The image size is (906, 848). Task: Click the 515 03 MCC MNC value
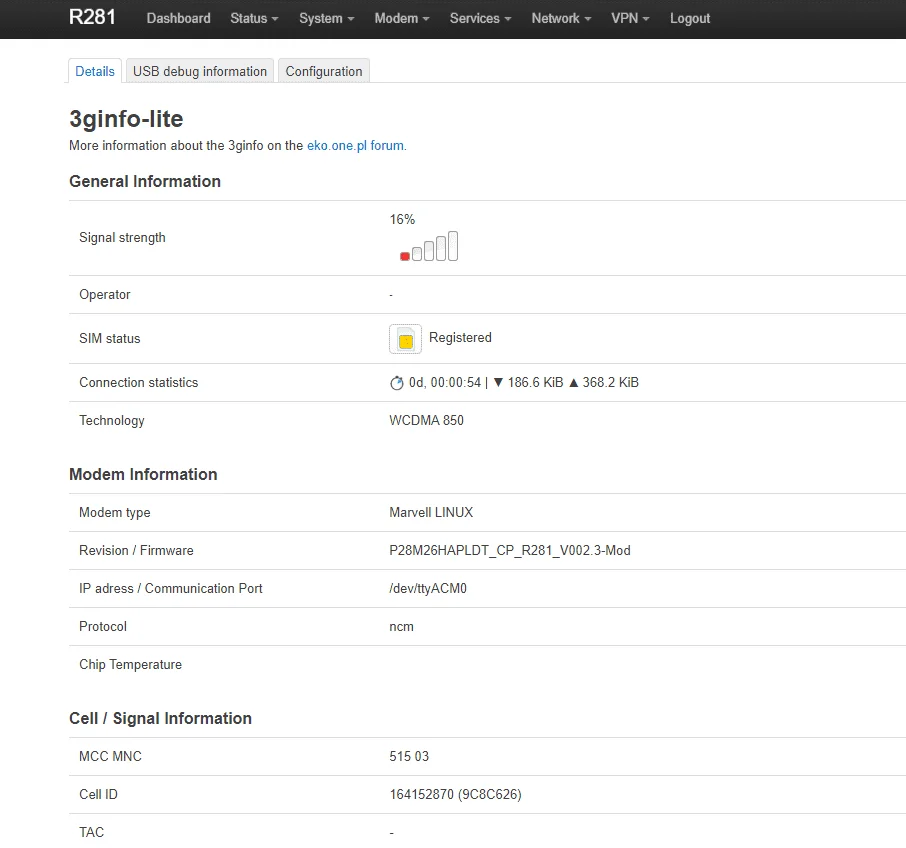409,757
